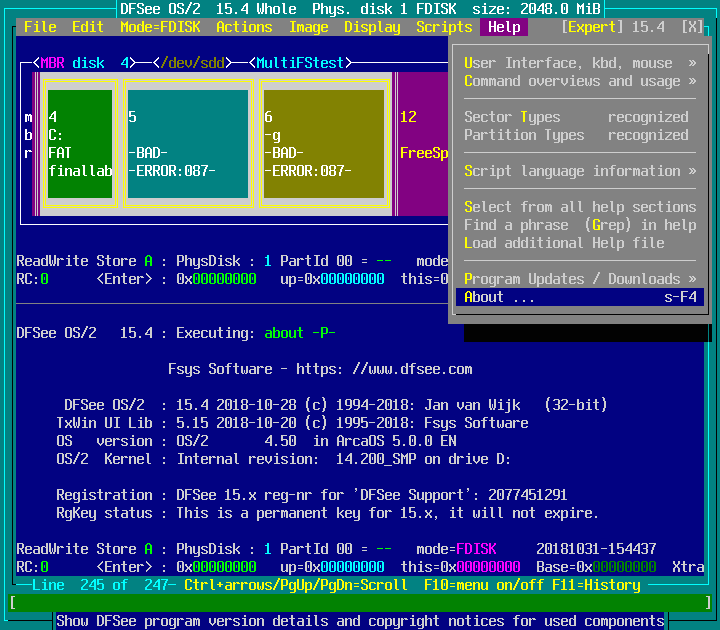Select olive partition 6 block
Viewport: 720px width, 630px height.
(x=323, y=143)
